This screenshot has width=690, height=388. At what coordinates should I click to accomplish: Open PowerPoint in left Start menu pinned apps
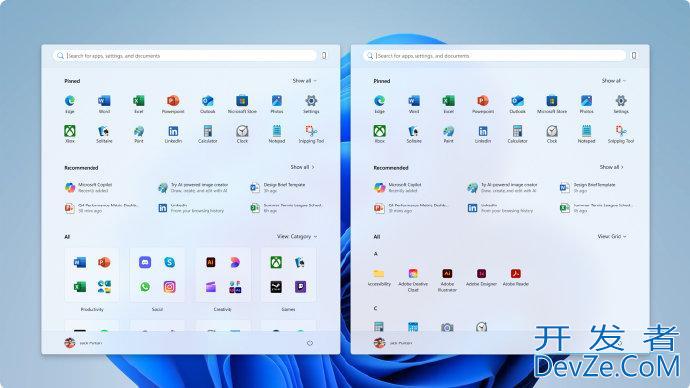[173, 104]
